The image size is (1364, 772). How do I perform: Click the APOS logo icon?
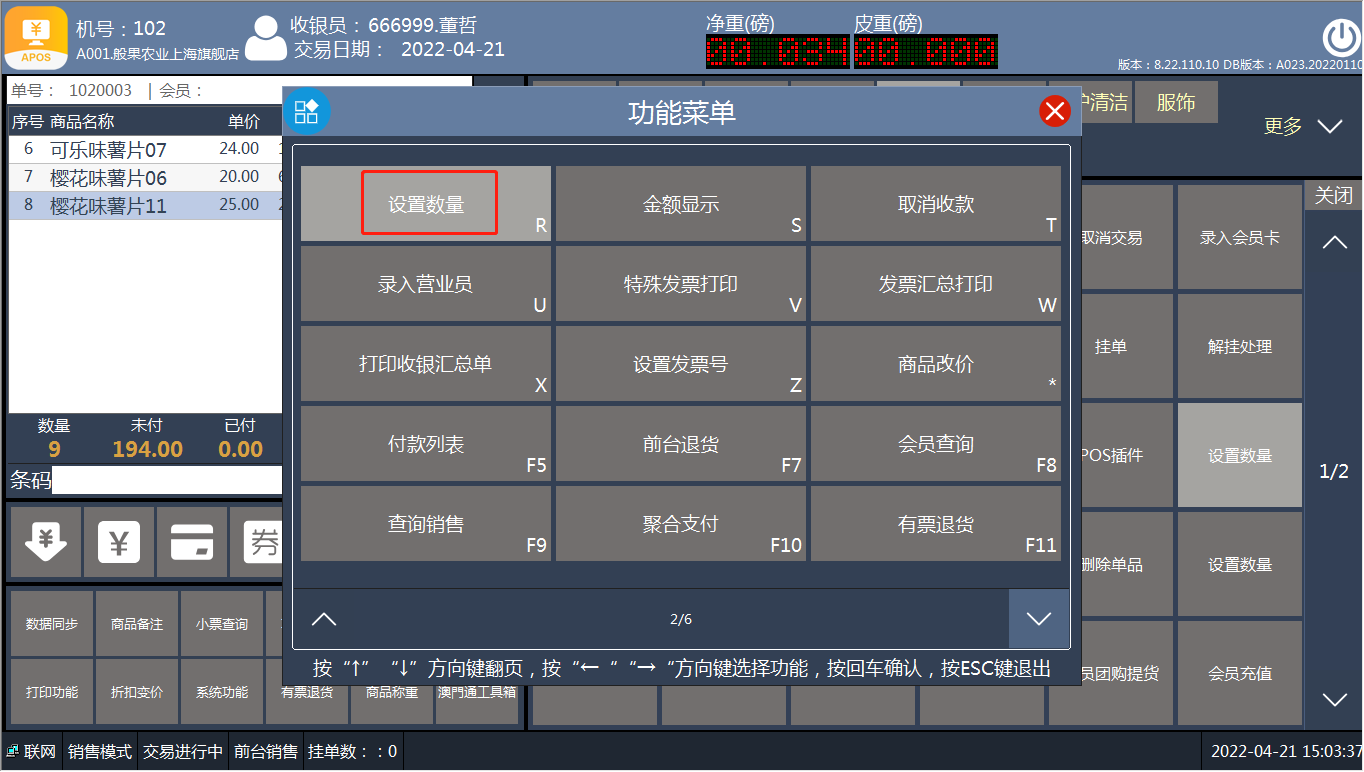tap(37, 38)
